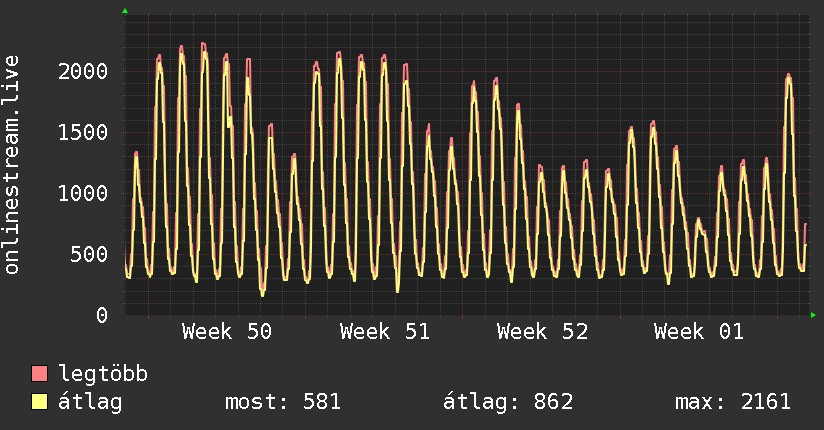Click the 1000 y-axis tick label

(x=82, y=194)
